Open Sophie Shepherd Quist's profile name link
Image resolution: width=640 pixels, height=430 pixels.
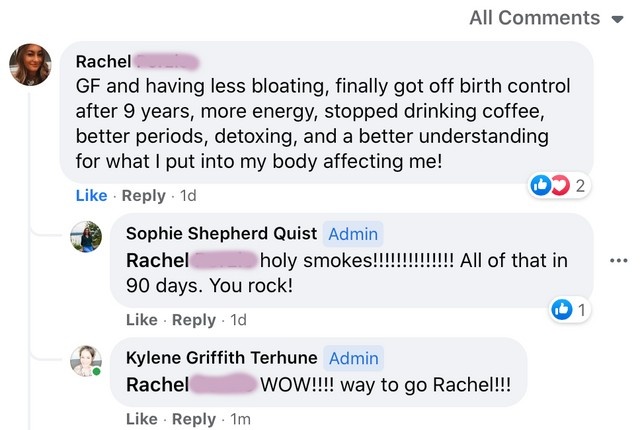point(221,234)
